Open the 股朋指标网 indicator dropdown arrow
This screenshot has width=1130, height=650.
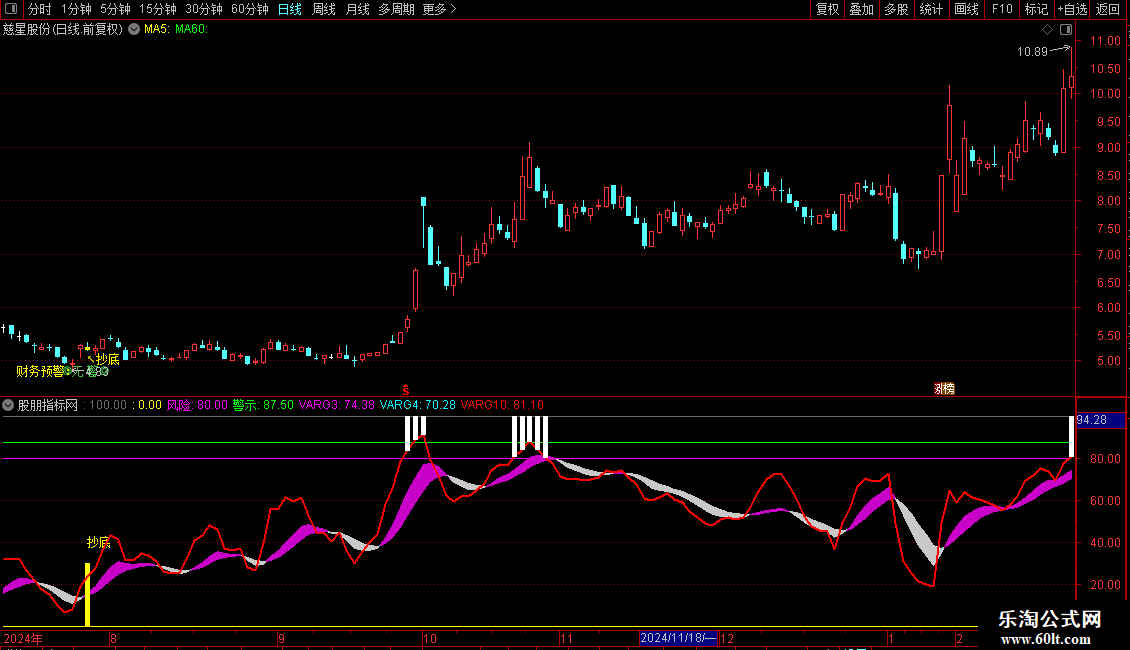click(9, 406)
